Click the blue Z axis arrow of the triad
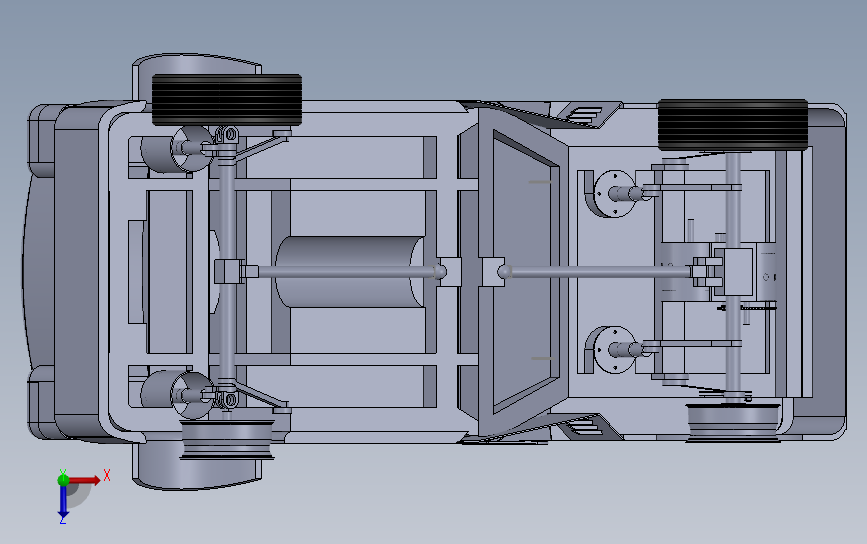 (63, 503)
